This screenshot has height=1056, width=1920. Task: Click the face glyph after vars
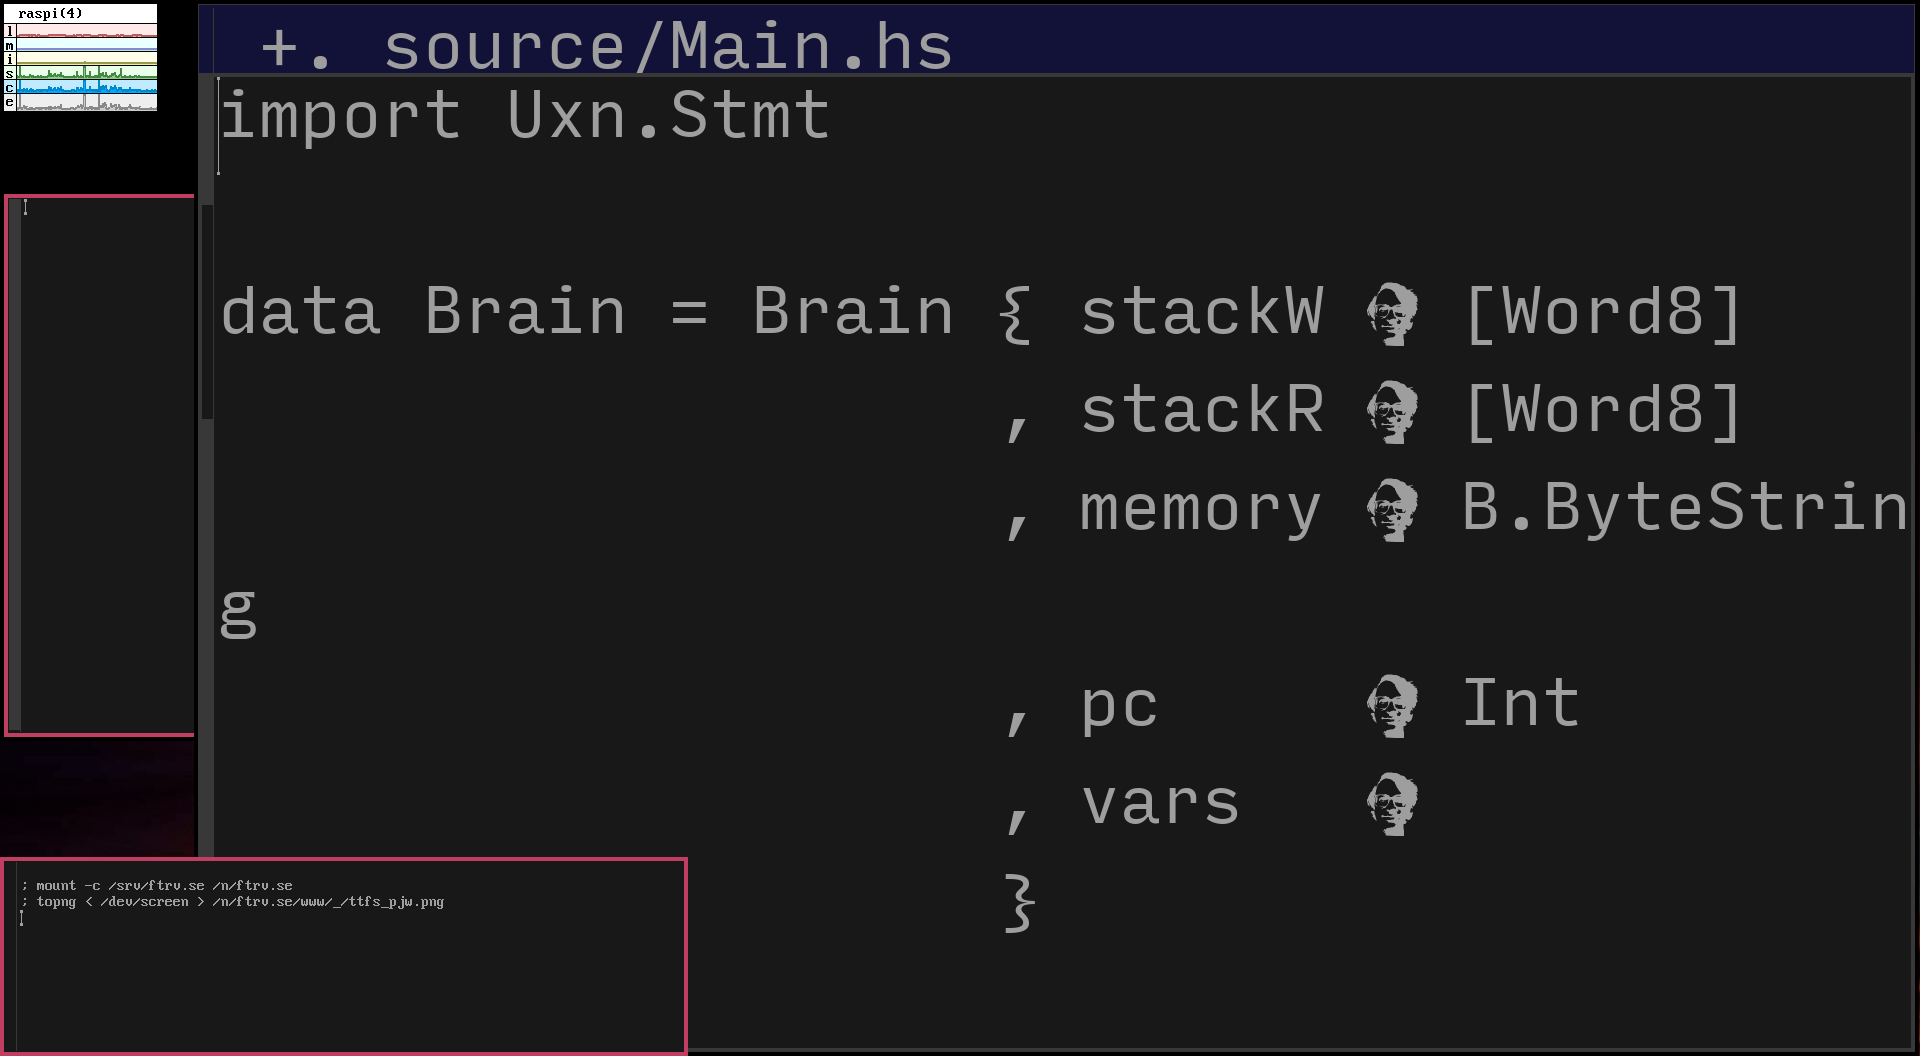click(x=1392, y=804)
